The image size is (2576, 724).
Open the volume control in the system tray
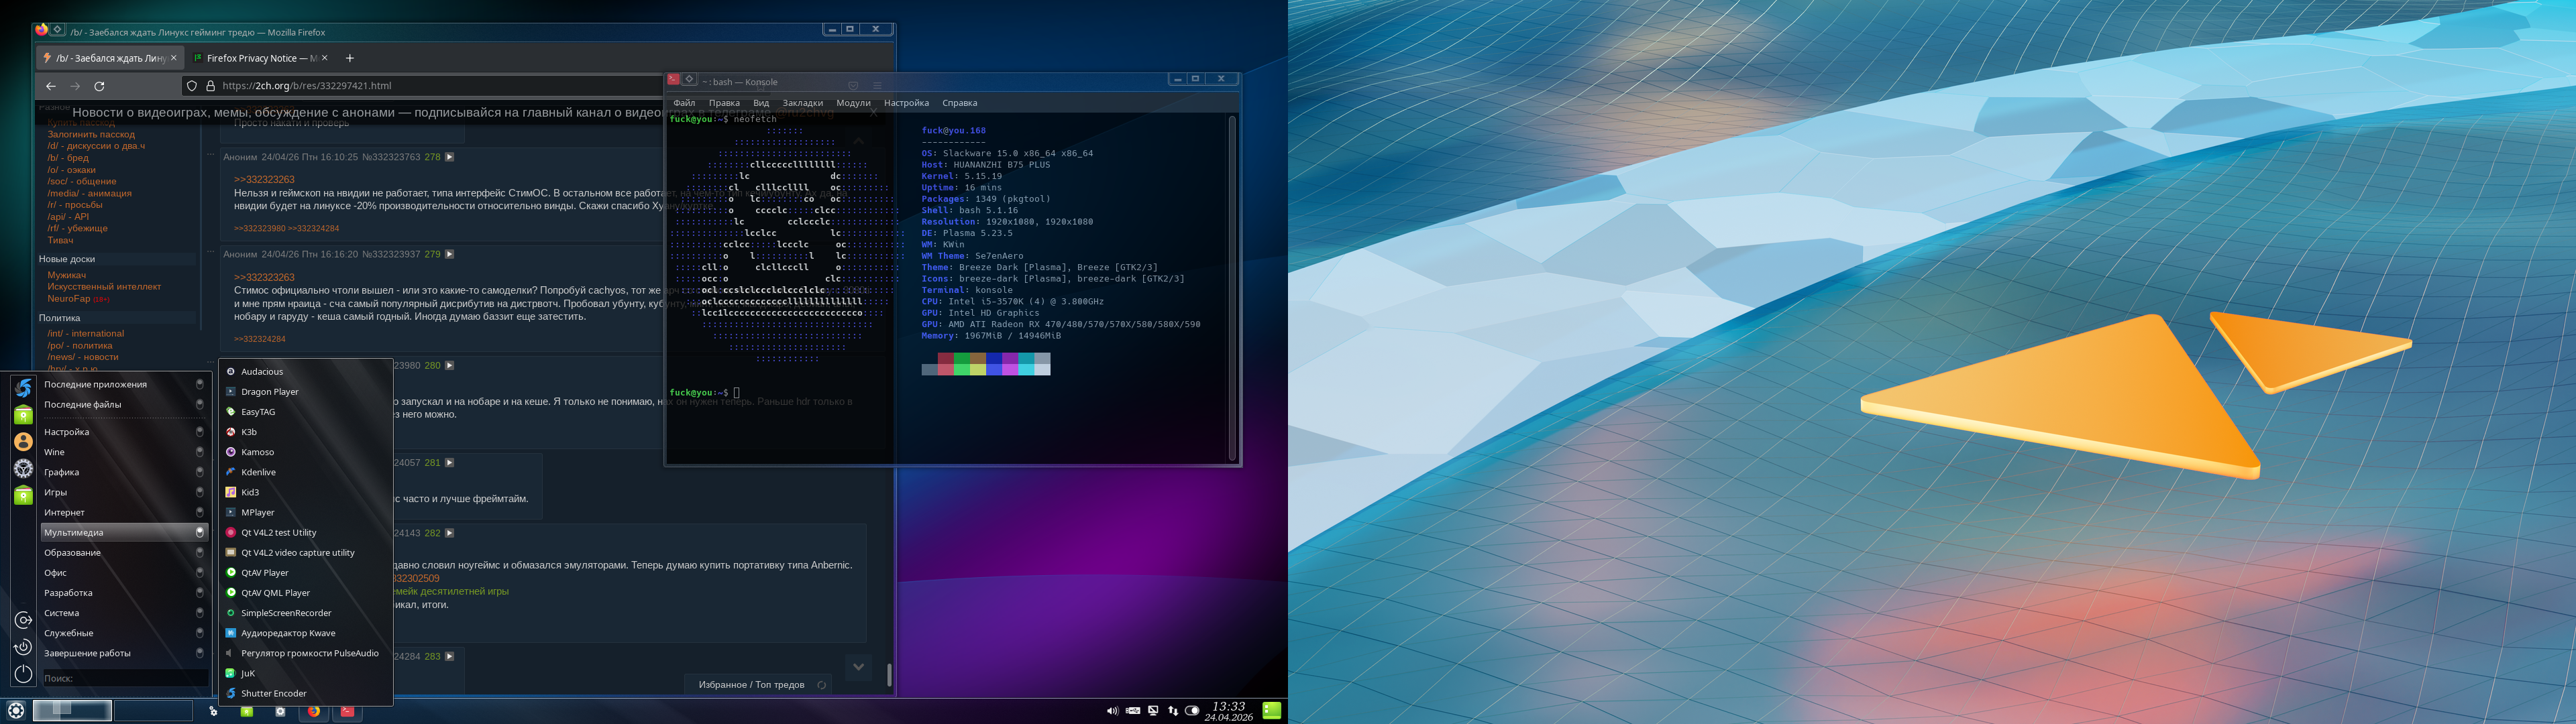pos(1112,711)
